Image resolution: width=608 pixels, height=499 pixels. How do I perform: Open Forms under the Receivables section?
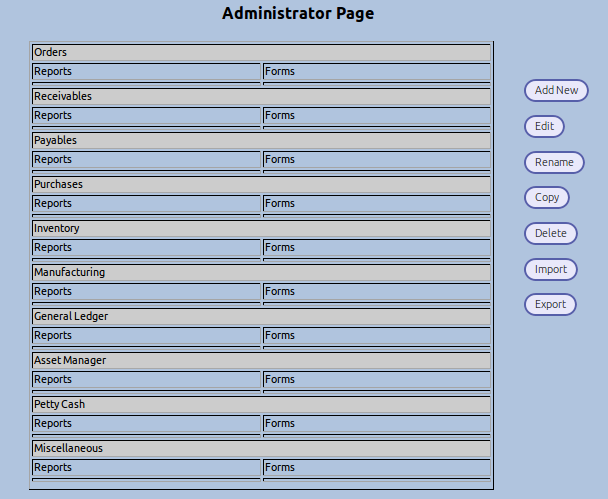376,116
